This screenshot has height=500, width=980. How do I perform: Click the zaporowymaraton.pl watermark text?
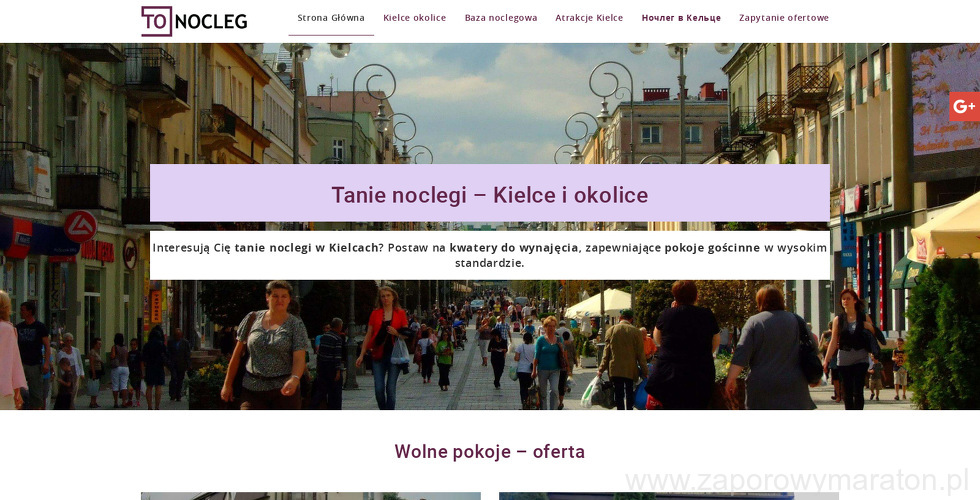point(797,481)
